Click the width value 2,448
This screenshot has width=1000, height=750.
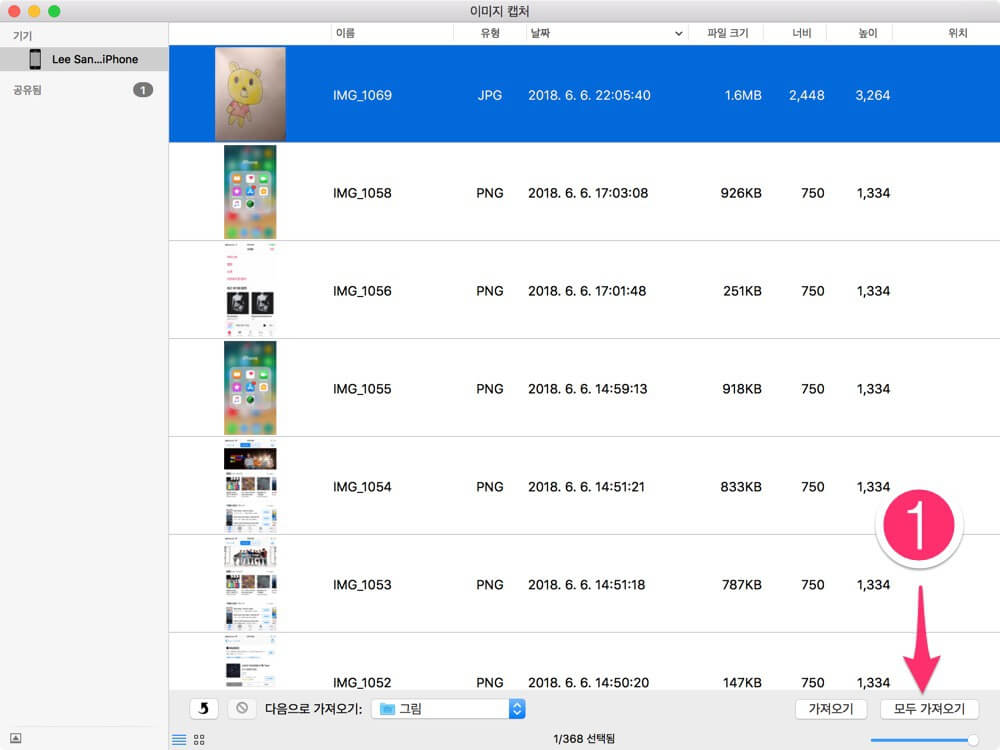tap(807, 95)
